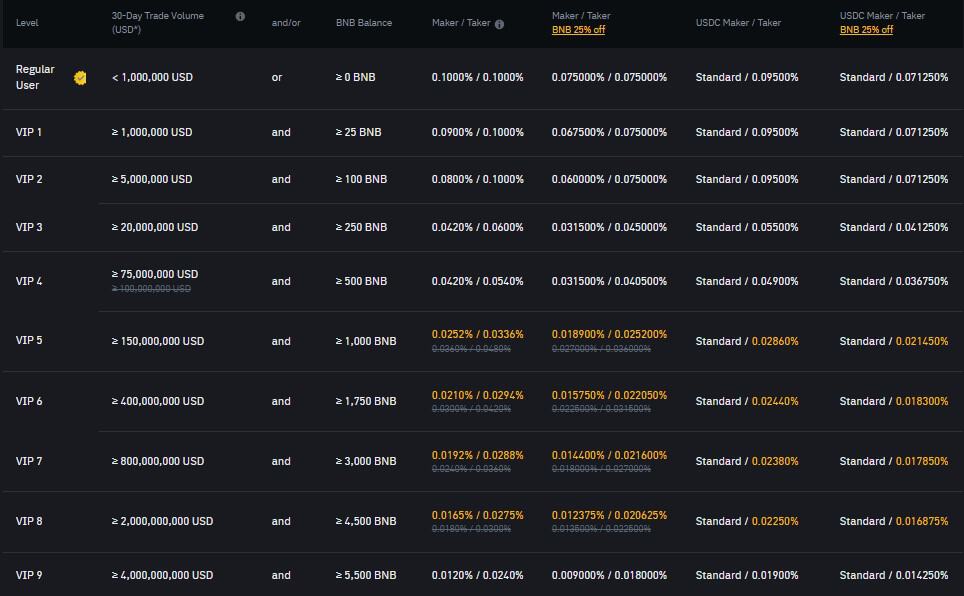The height and width of the screenshot is (596, 964).
Task: Click the '≥ 75,000,000 USD' volume cell
Action: click(155, 274)
